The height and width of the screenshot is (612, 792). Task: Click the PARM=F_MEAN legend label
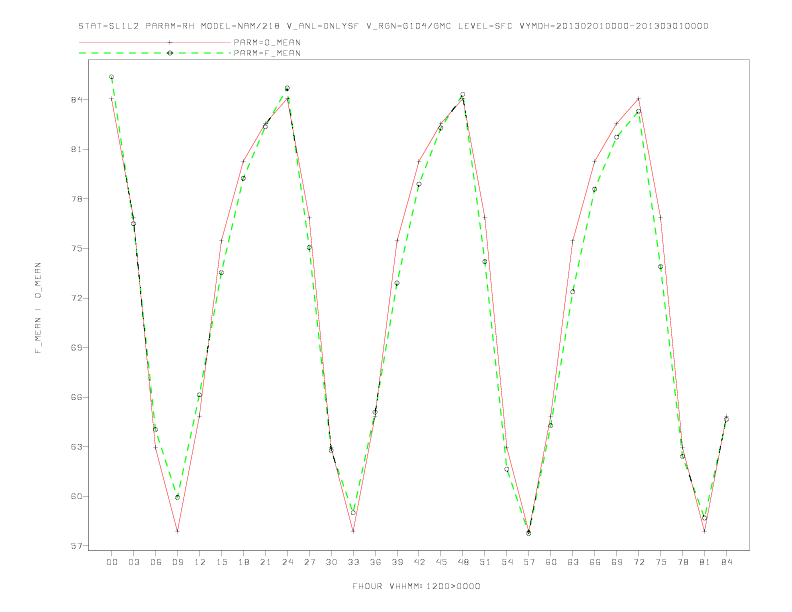click(267, 53)
